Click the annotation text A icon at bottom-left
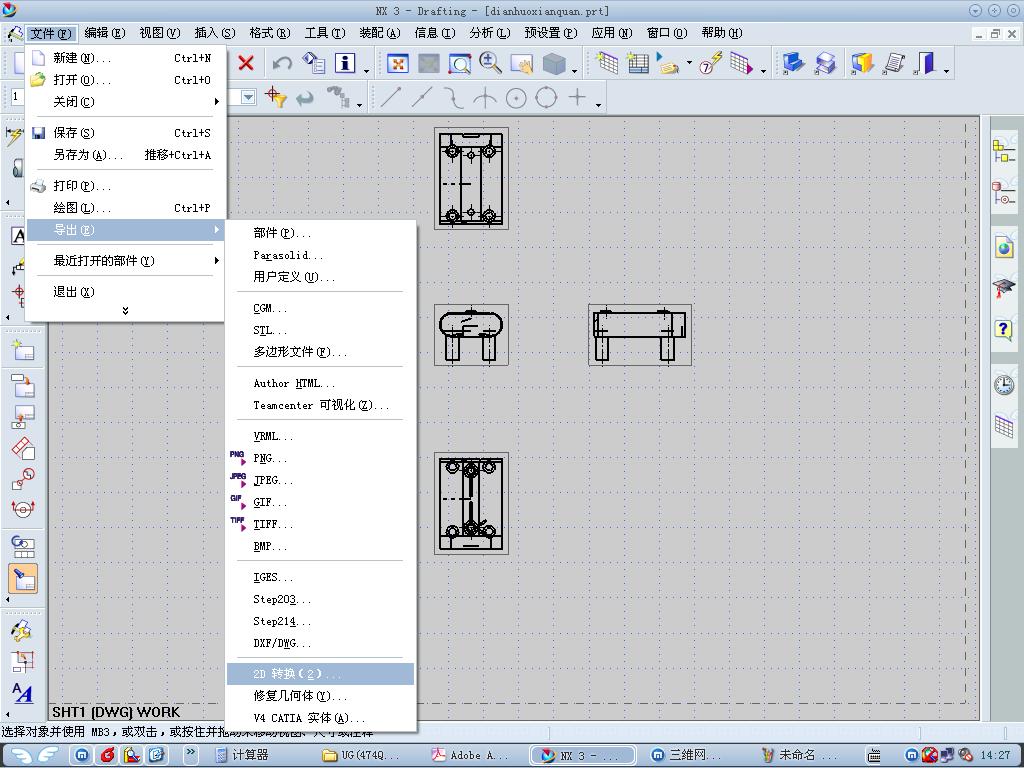 point(22,692)
